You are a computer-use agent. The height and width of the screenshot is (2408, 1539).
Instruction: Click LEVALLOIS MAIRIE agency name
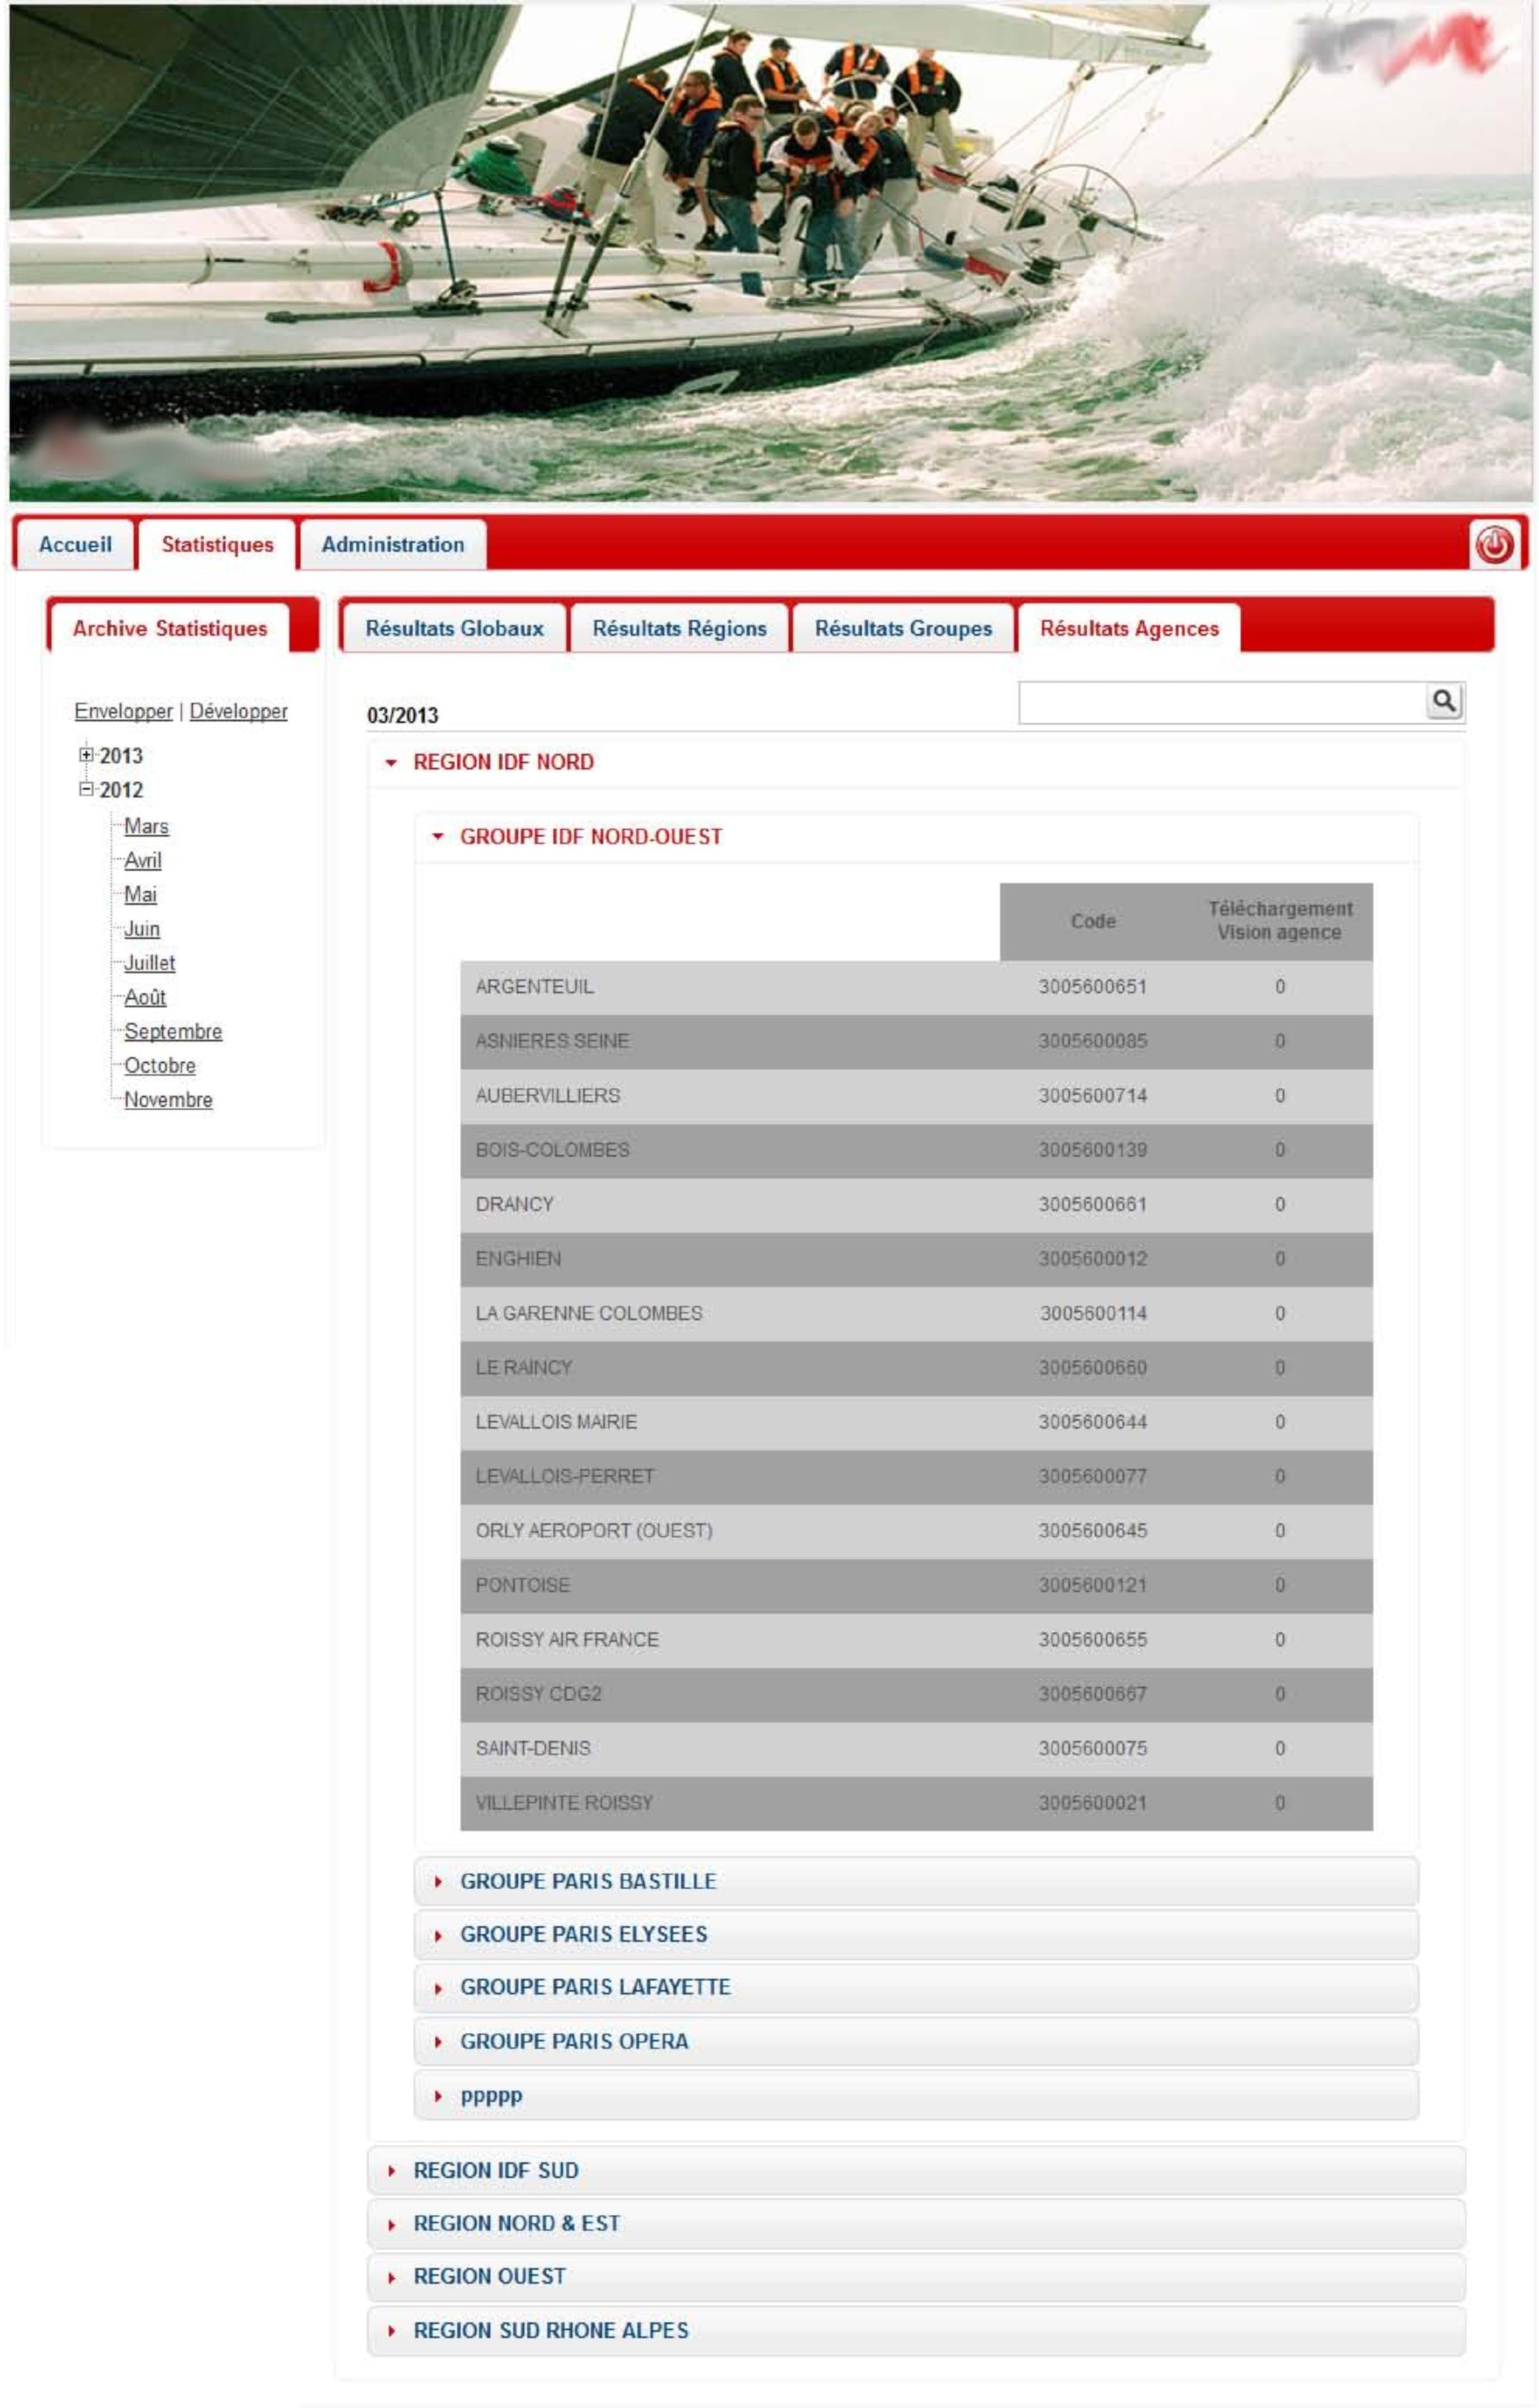point(556,1422)
